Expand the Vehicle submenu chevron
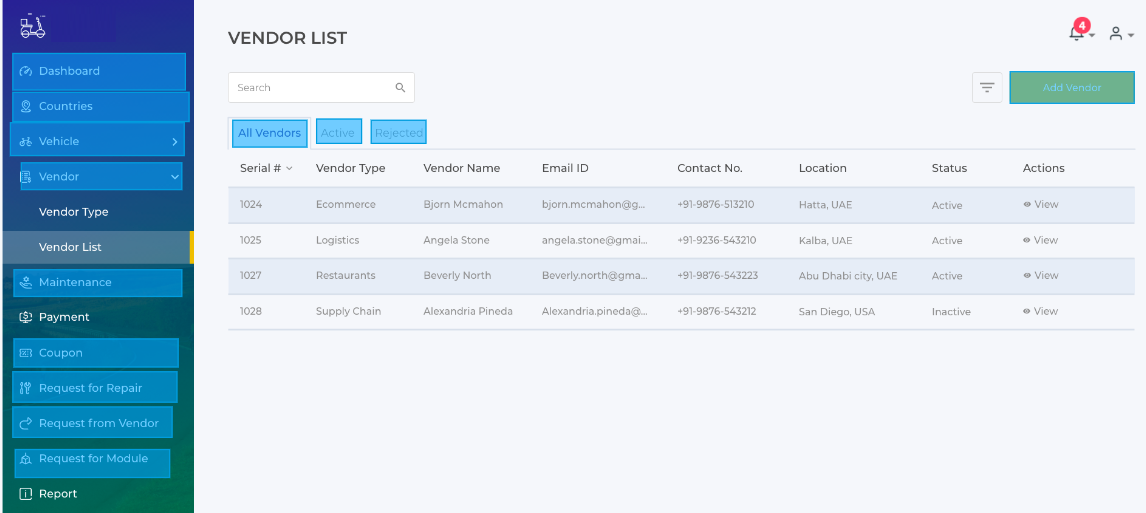The image size is (1146, 513). tap(175, 142)
